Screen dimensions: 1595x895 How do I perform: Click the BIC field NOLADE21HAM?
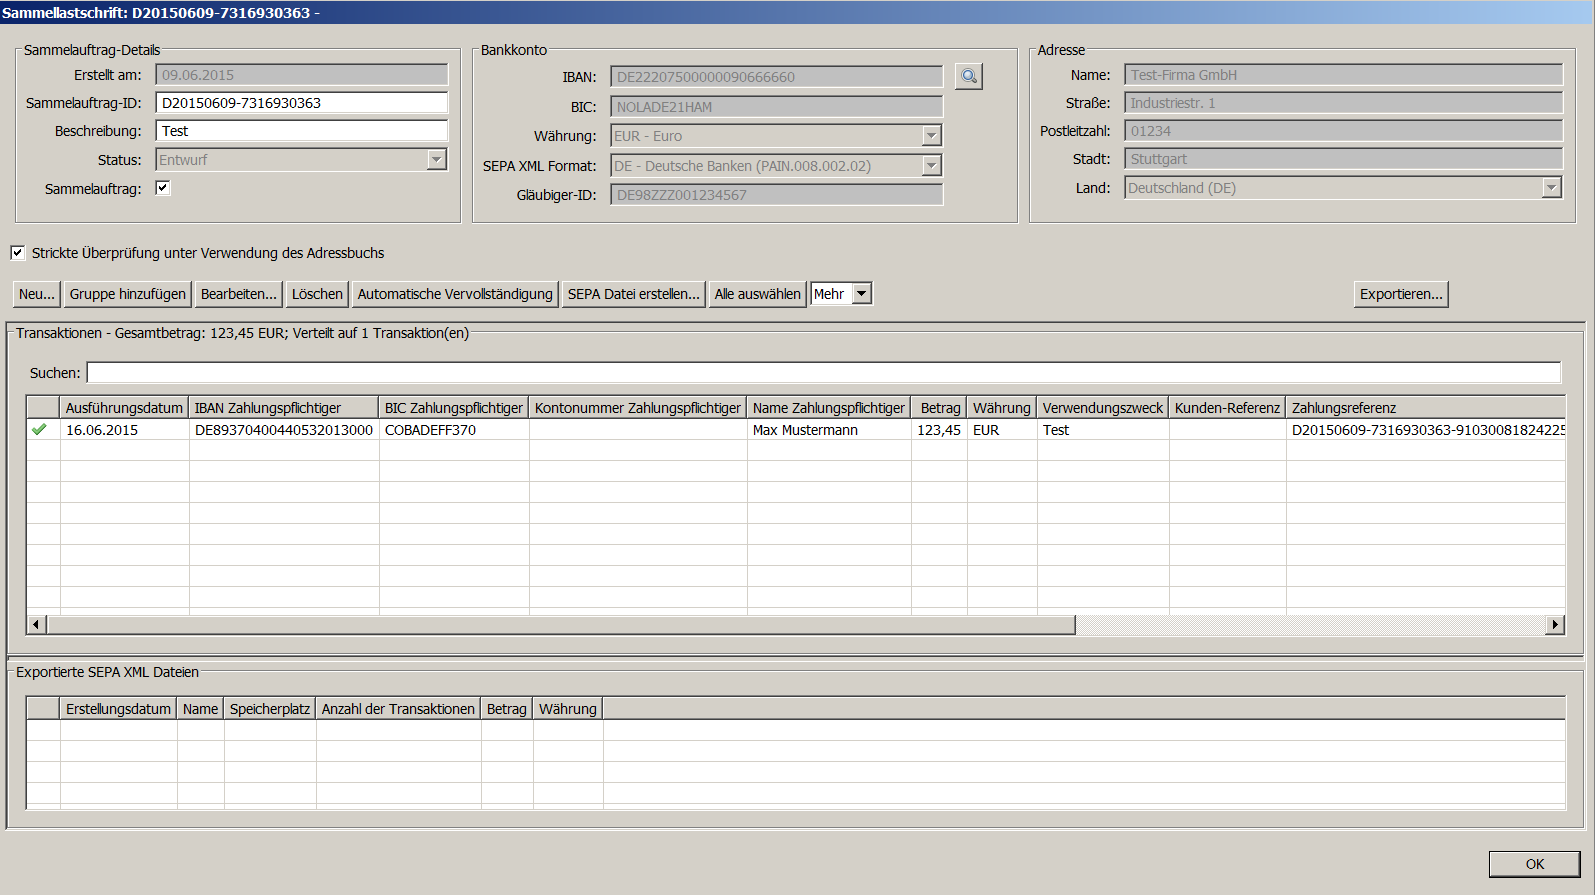[777, 107]
